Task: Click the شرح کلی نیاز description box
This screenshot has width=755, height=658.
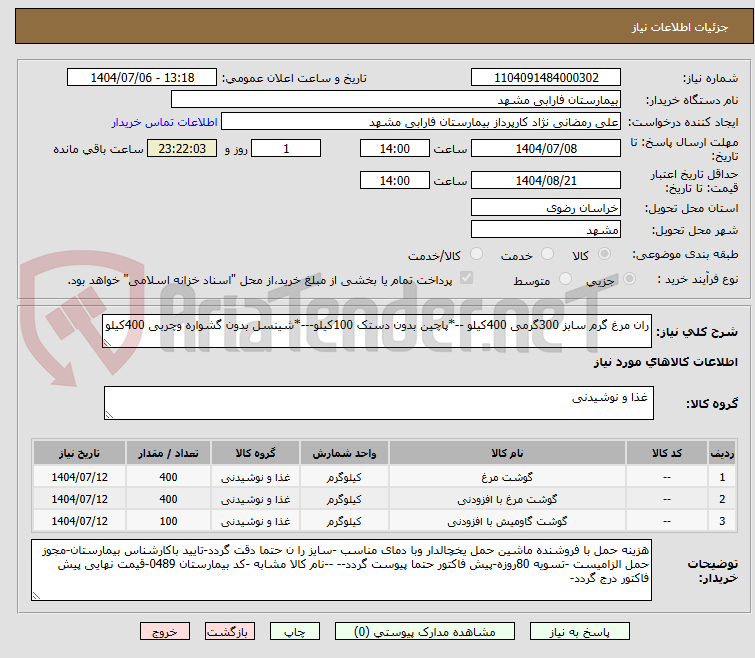Action: [377, 331]
